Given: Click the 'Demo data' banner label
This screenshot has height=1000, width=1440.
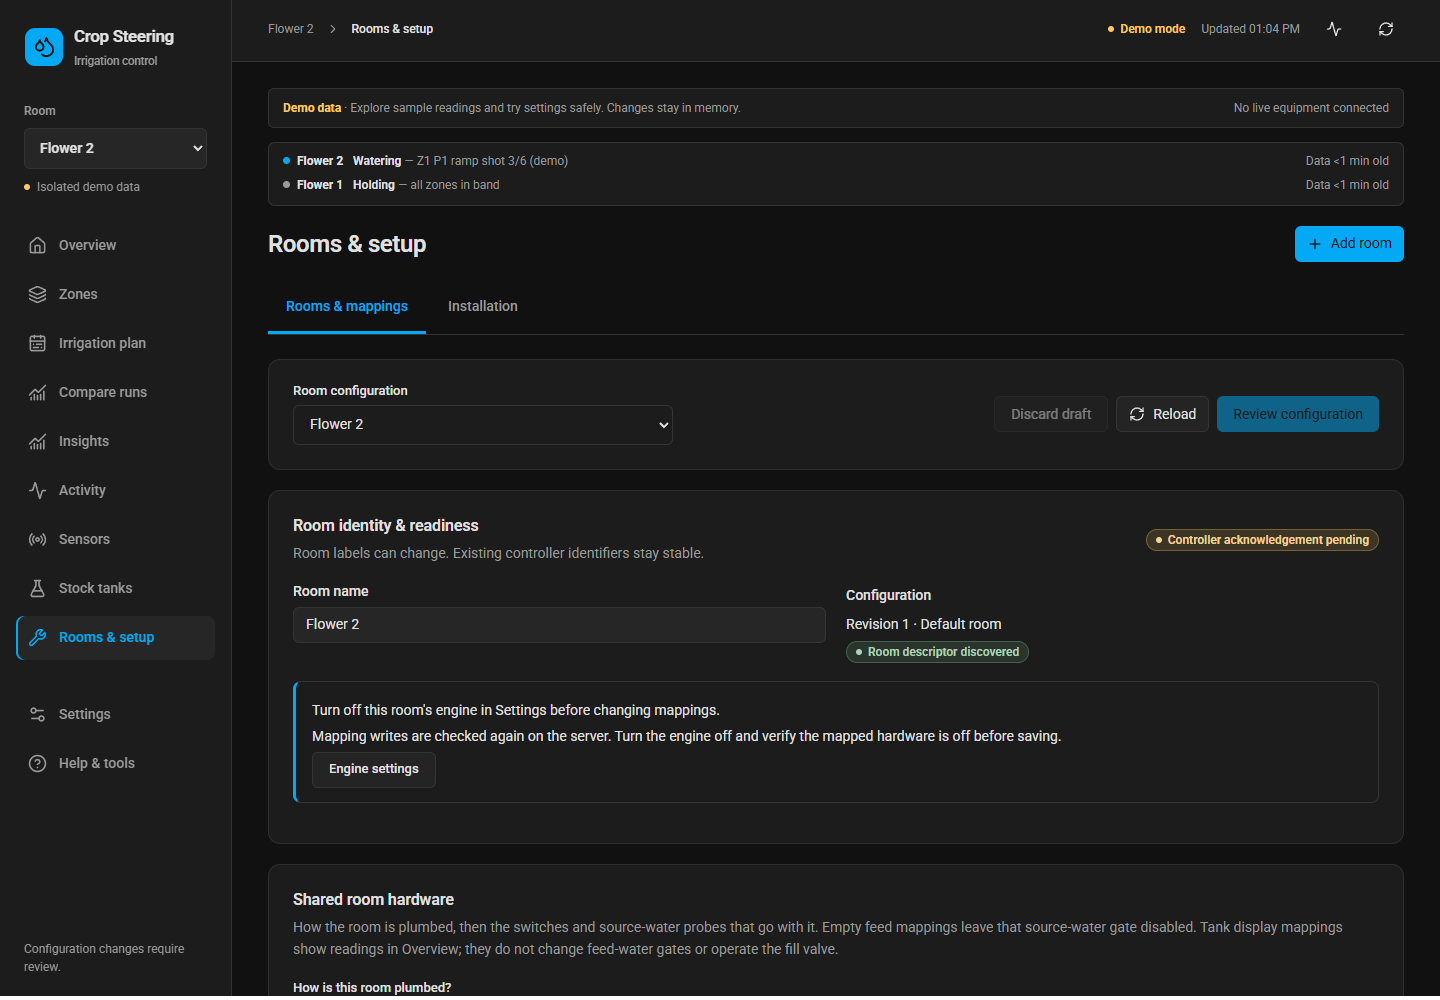Looking at the screenshot, I should click(x=312, y=108).
